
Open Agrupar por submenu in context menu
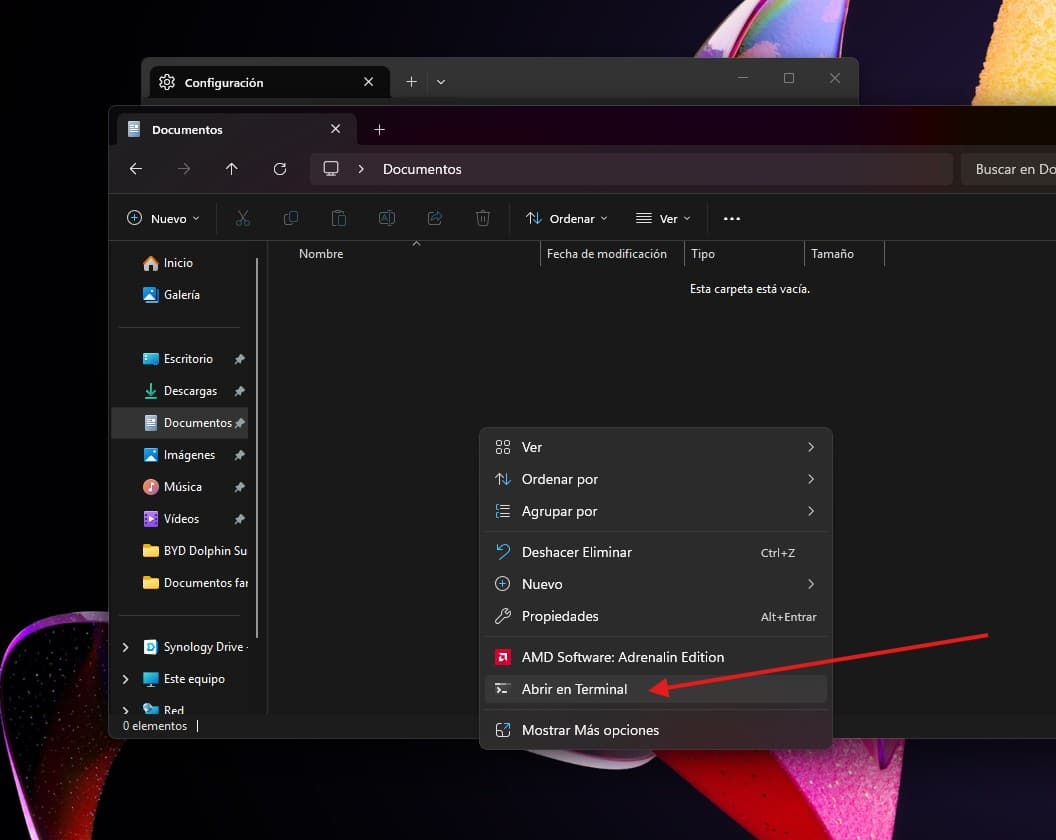point(655,511)
